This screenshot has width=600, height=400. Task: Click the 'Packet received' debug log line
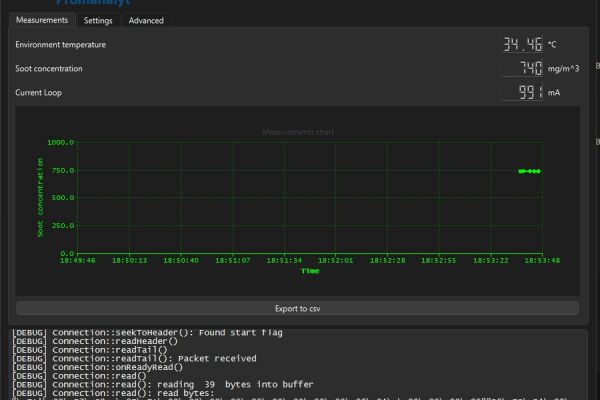tap(134, 359)
